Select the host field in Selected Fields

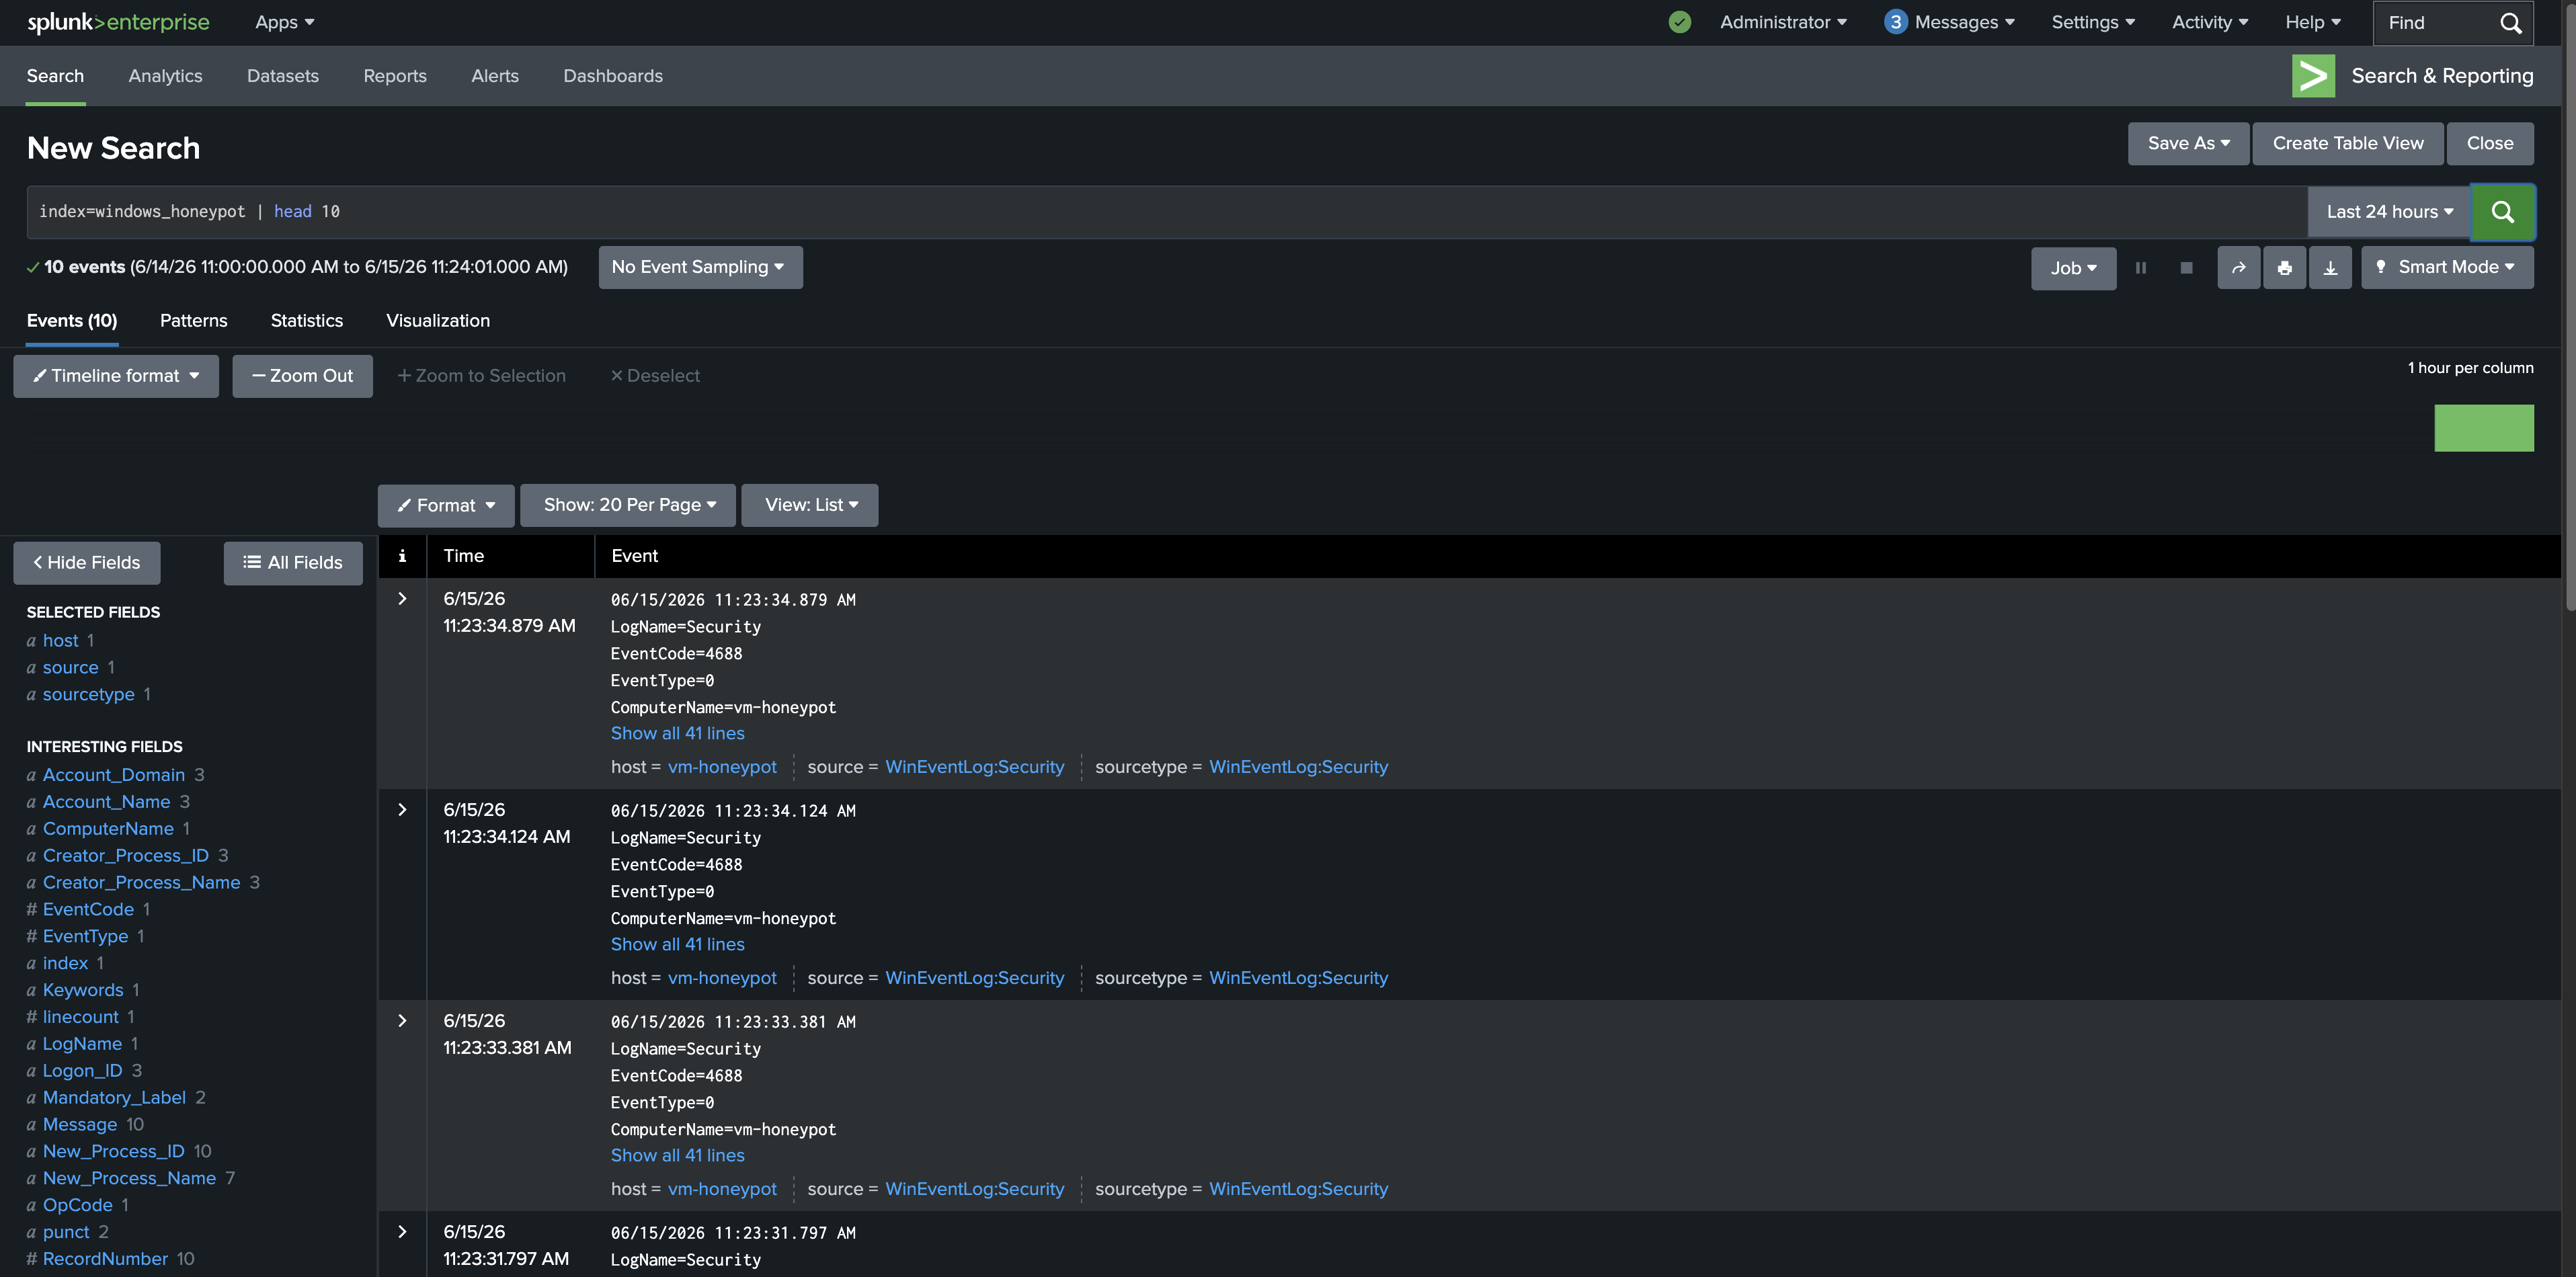60,641
